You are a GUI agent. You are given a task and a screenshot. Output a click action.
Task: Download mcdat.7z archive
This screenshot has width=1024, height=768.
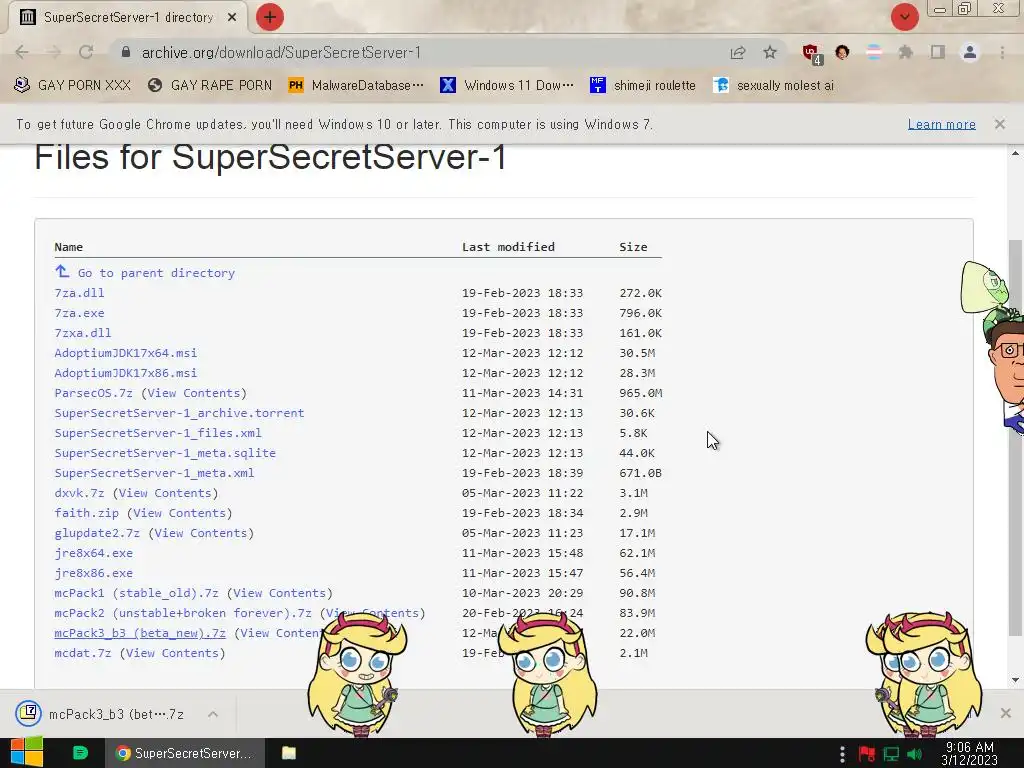point(83,653)
